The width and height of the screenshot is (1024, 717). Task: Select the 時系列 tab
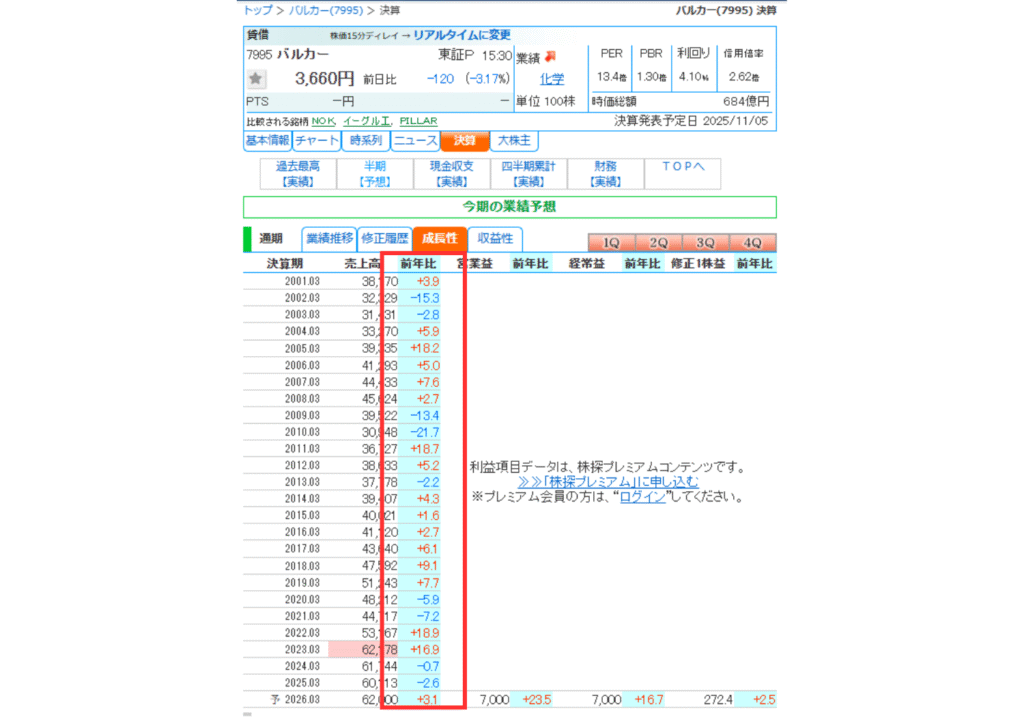(x=365, y=141)
